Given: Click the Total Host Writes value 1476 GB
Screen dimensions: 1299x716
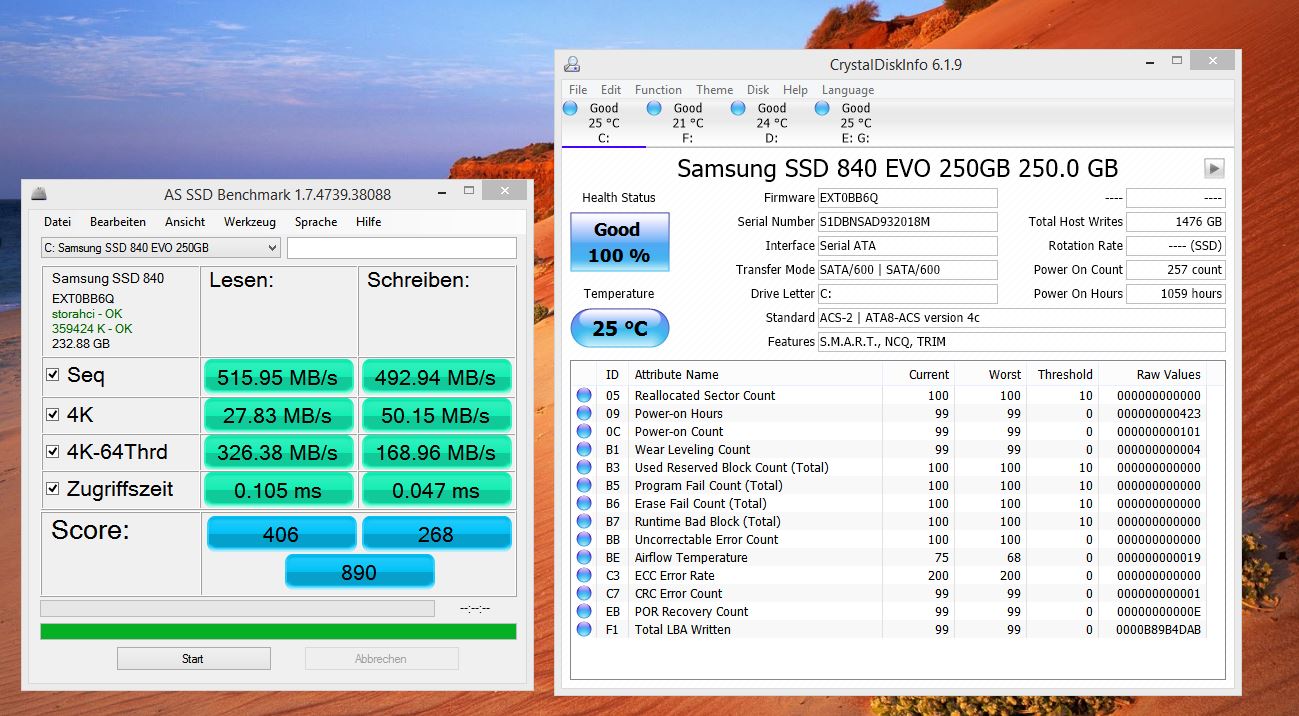Looking at the screenshot, I should pyautogui.click(x=1175, y=222).
